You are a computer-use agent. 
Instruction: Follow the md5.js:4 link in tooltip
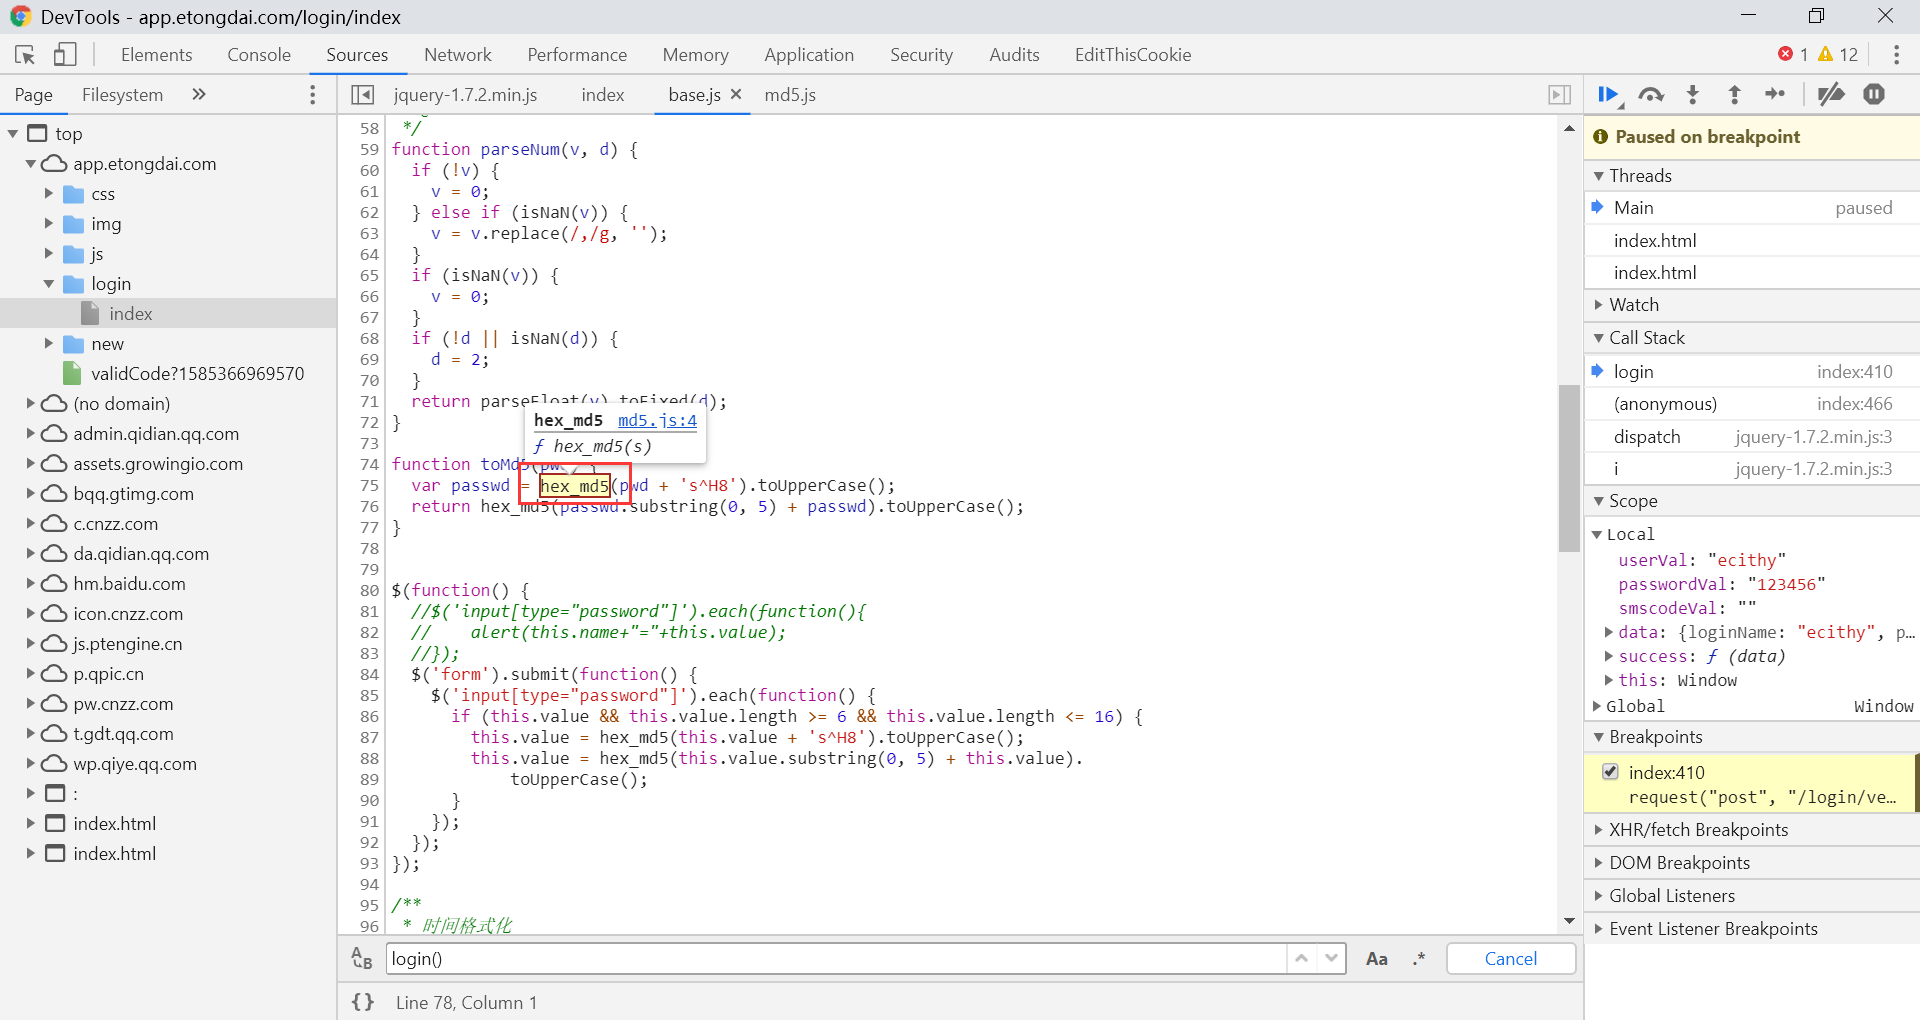tap(657, 421)
